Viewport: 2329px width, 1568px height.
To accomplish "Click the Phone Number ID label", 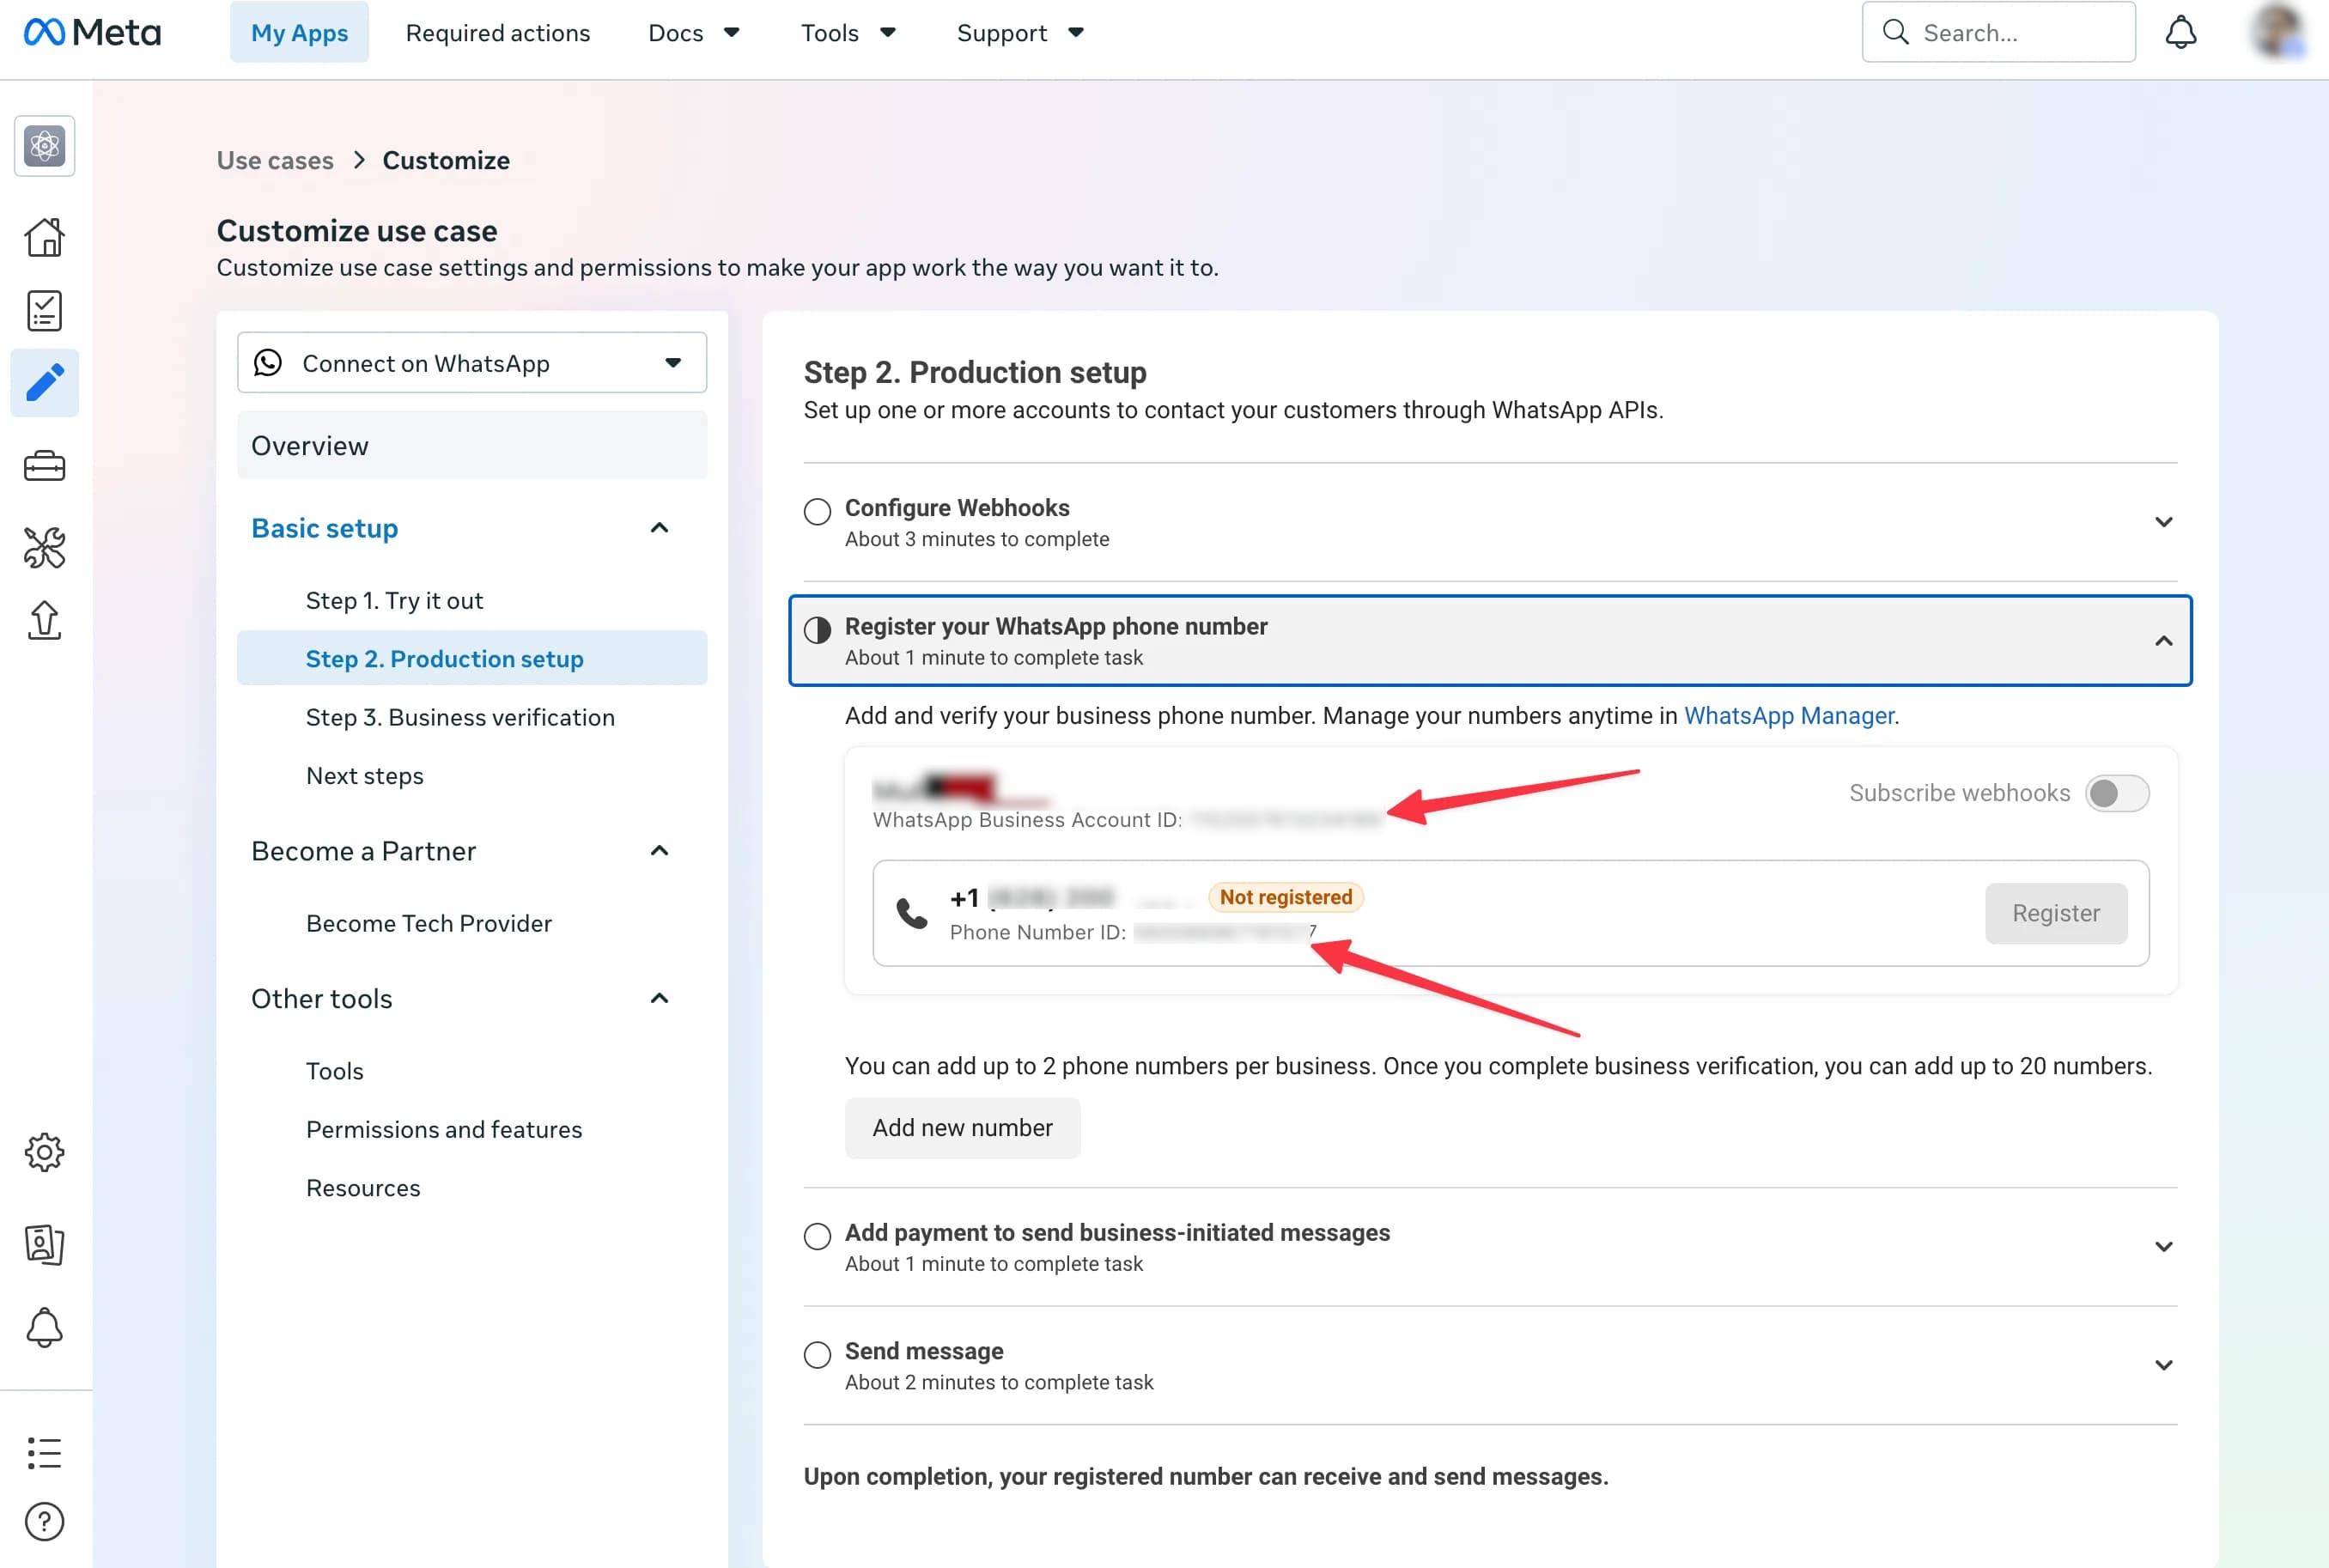I will click(1038, 932).
